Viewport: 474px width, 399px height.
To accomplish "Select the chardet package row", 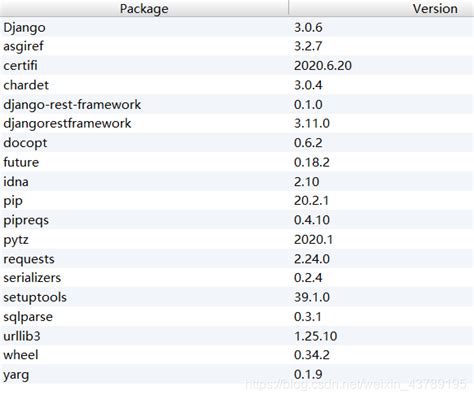I will [x=237, y=85].
